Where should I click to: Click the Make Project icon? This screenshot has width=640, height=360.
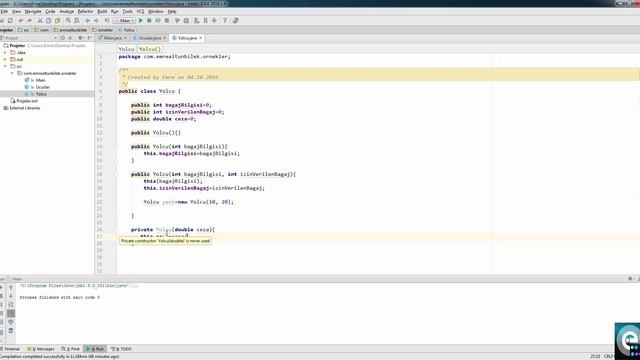(107, 20)
